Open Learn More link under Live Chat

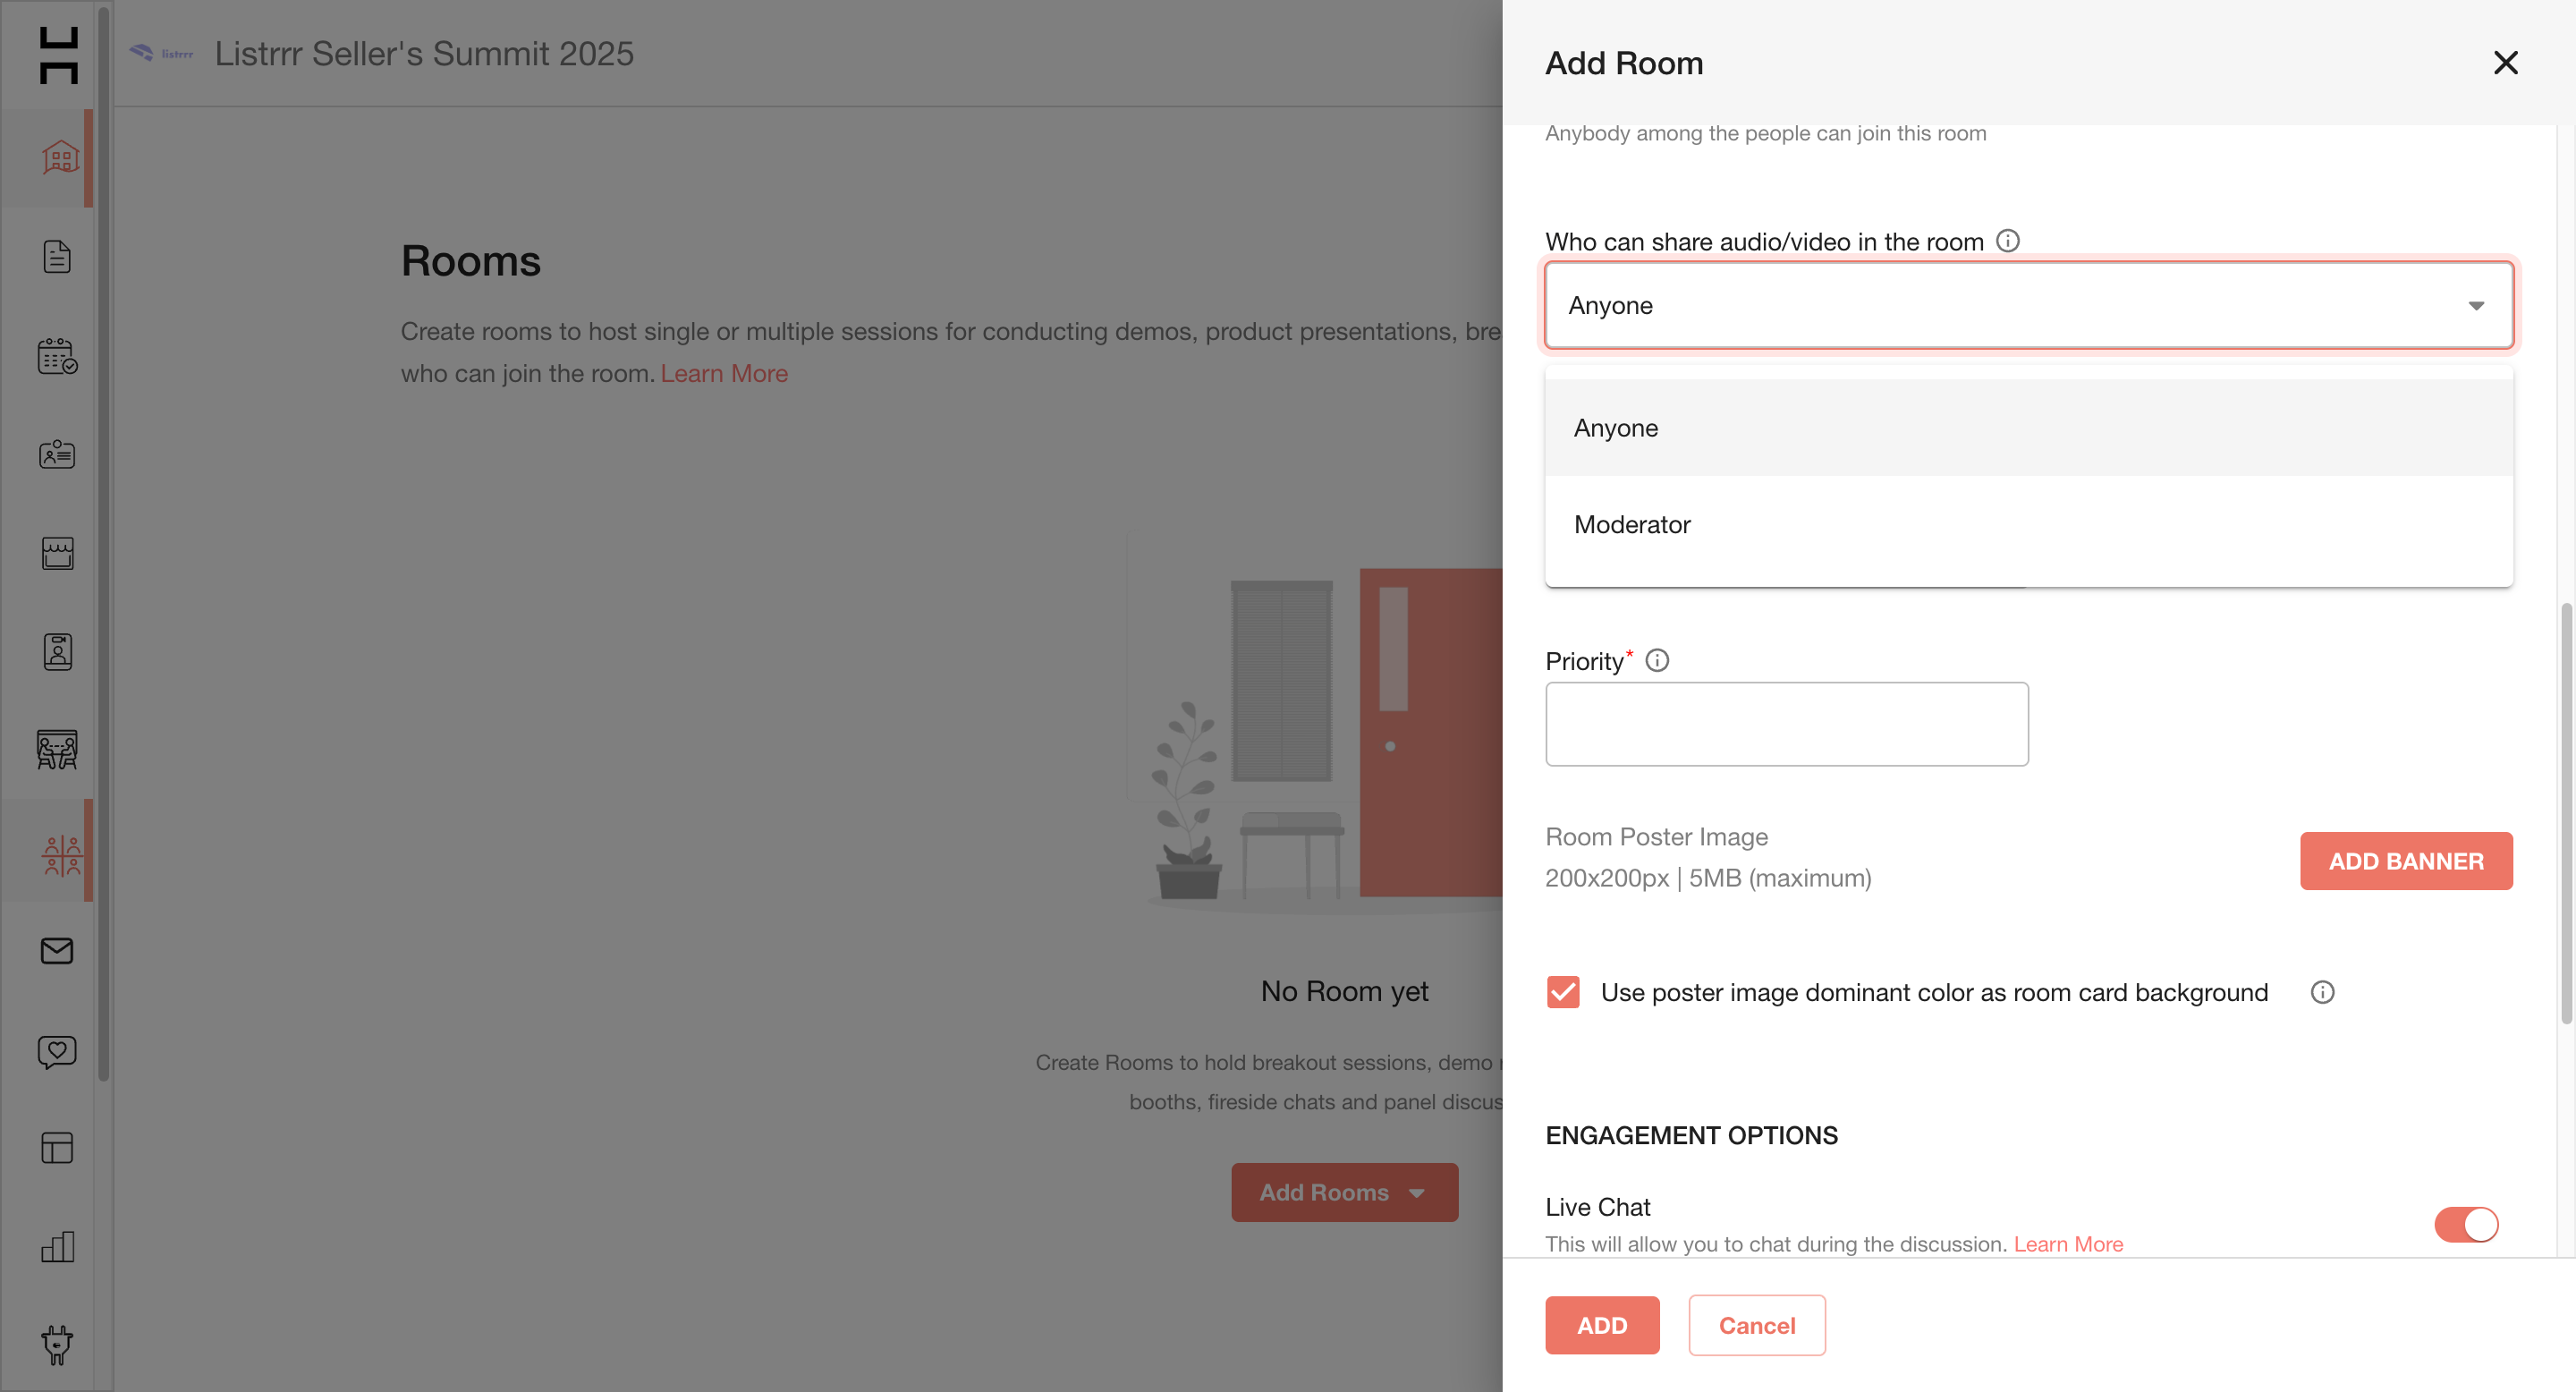click(2067, 1244)
